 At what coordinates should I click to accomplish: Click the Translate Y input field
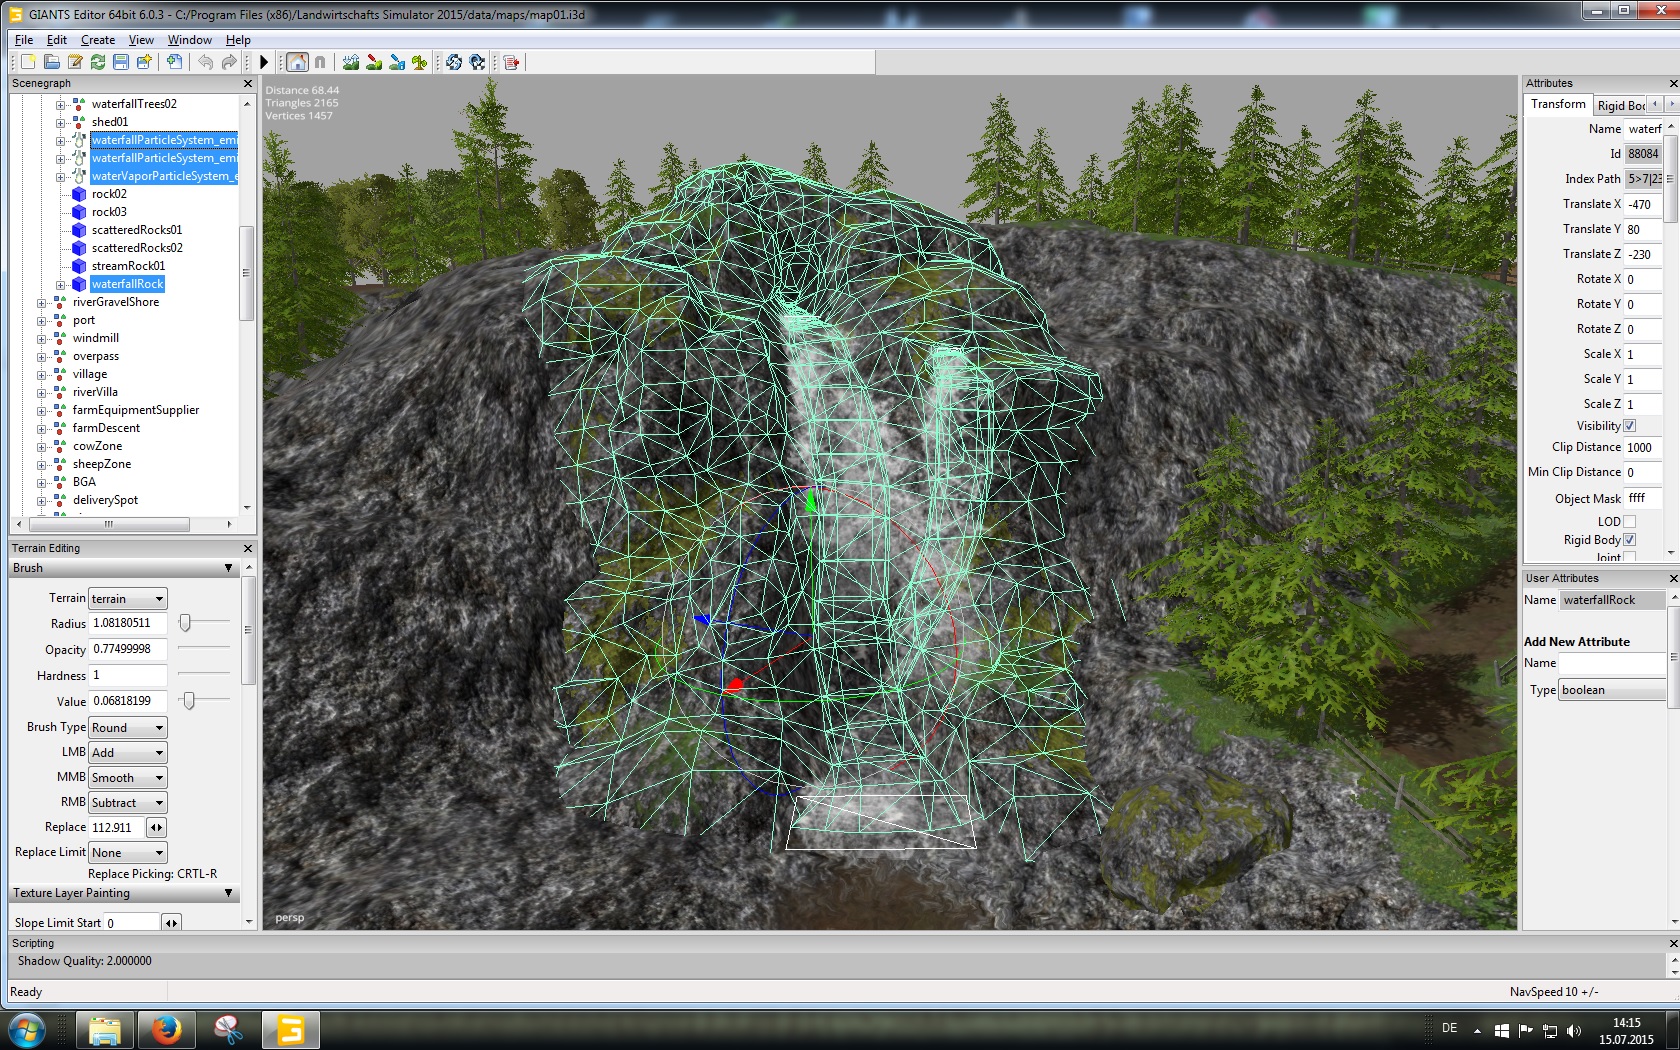point(1642,229)
